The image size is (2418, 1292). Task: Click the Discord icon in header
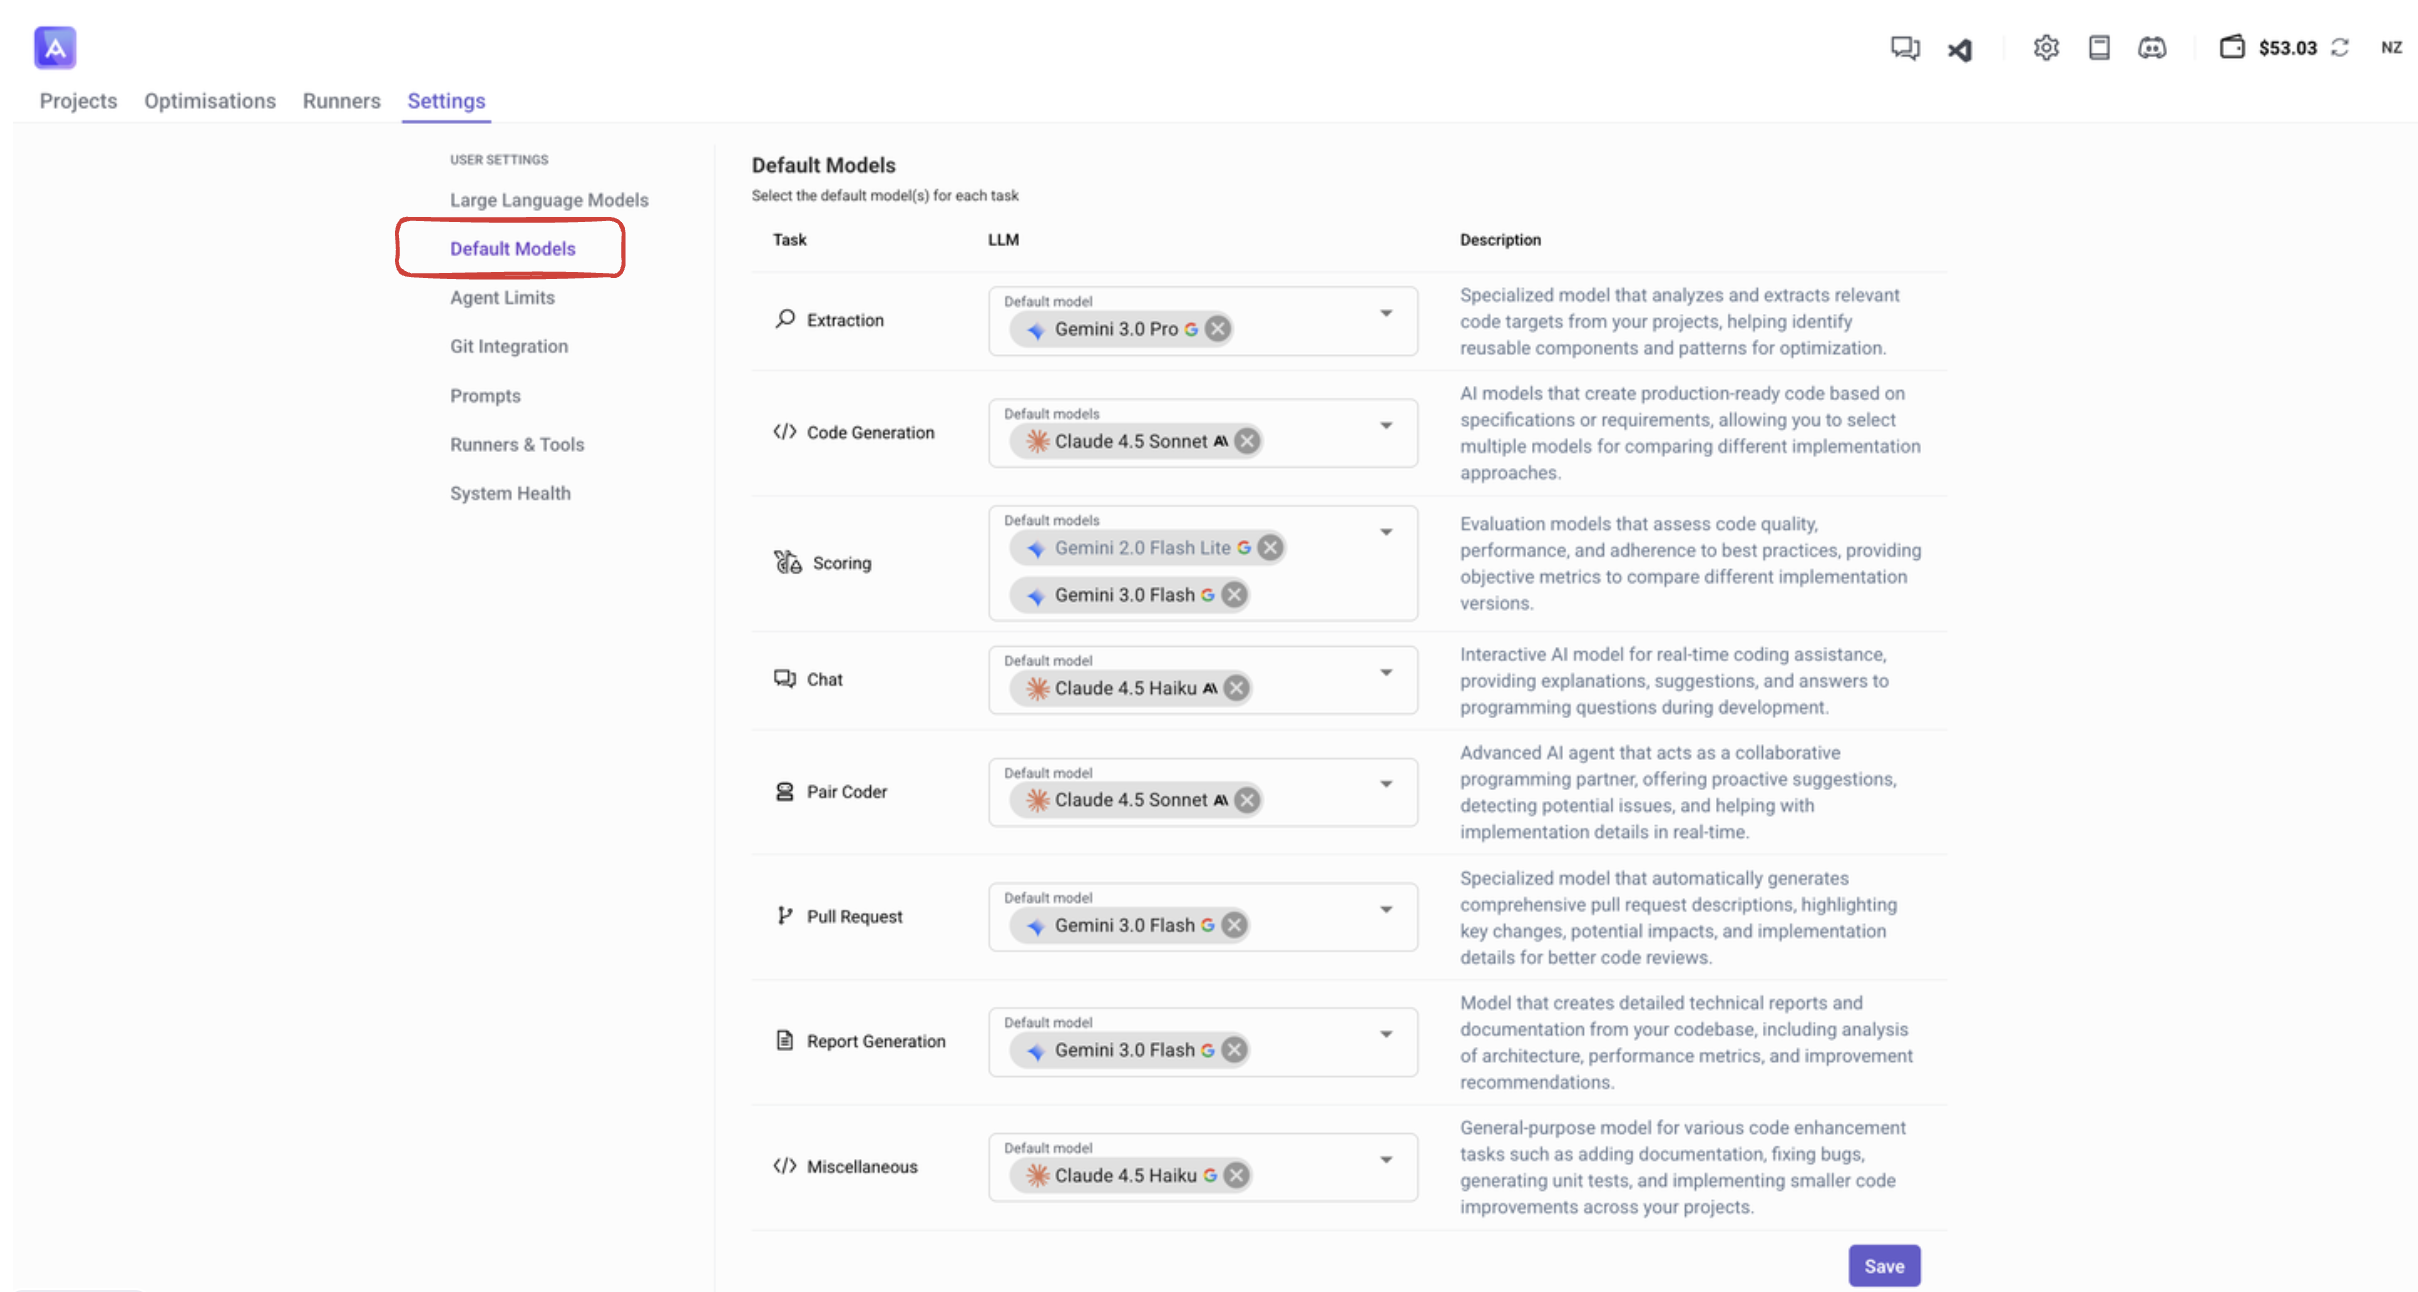tap(2152, 47)
